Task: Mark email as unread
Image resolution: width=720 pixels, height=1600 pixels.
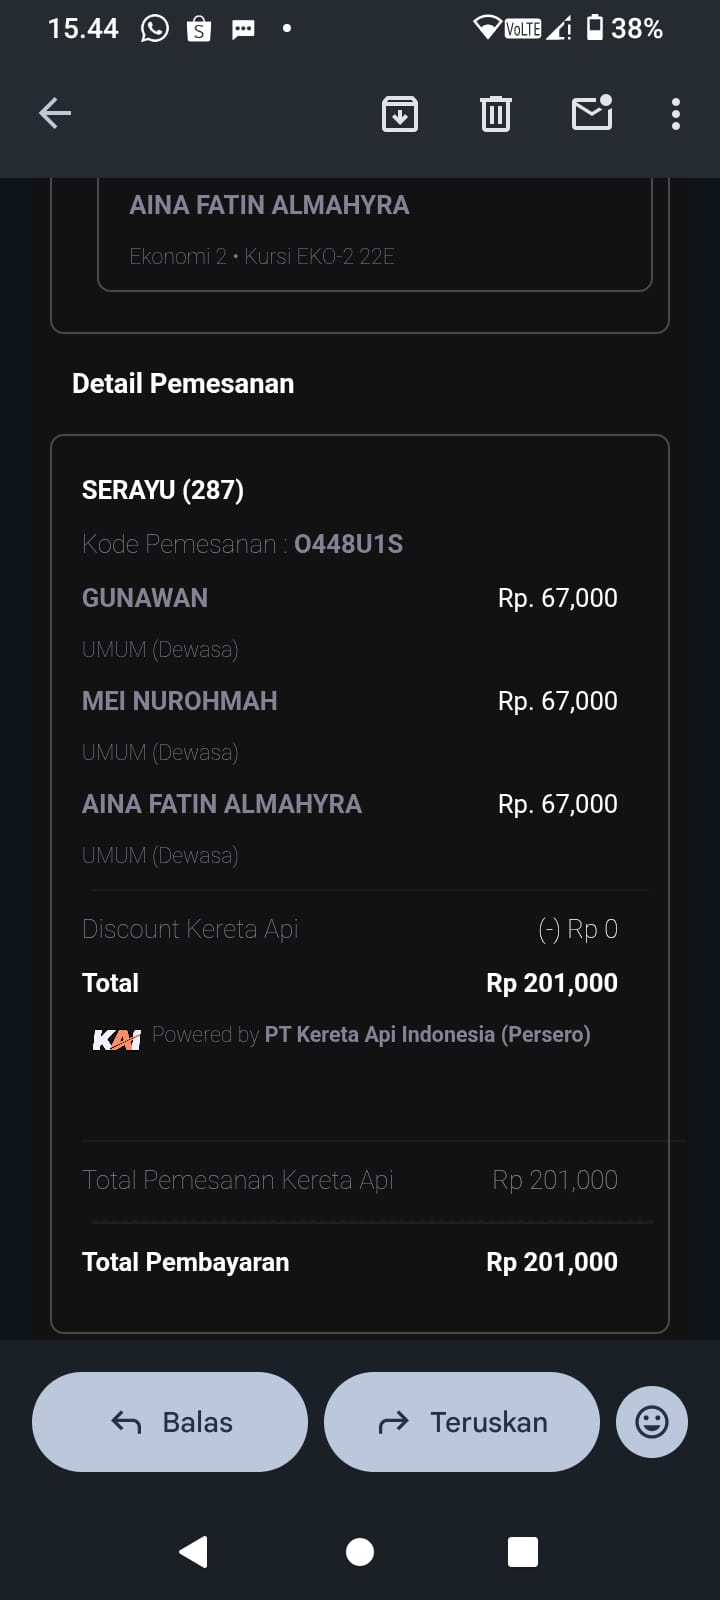Action: 592,114
